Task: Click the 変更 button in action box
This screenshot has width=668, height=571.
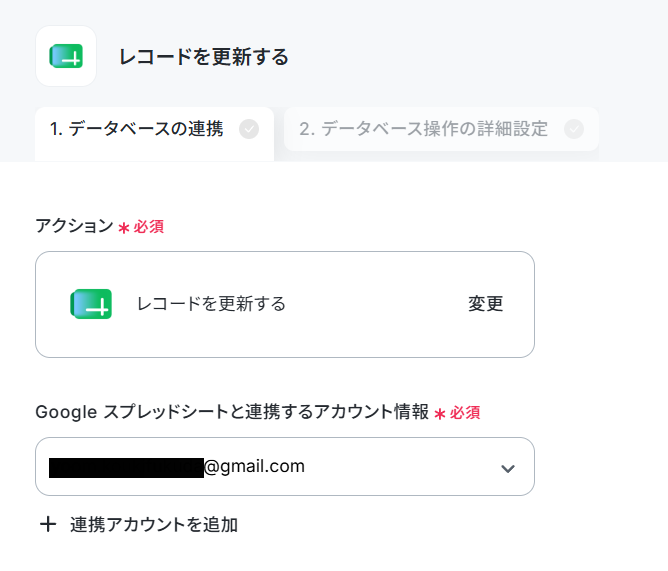Action: 486,304
